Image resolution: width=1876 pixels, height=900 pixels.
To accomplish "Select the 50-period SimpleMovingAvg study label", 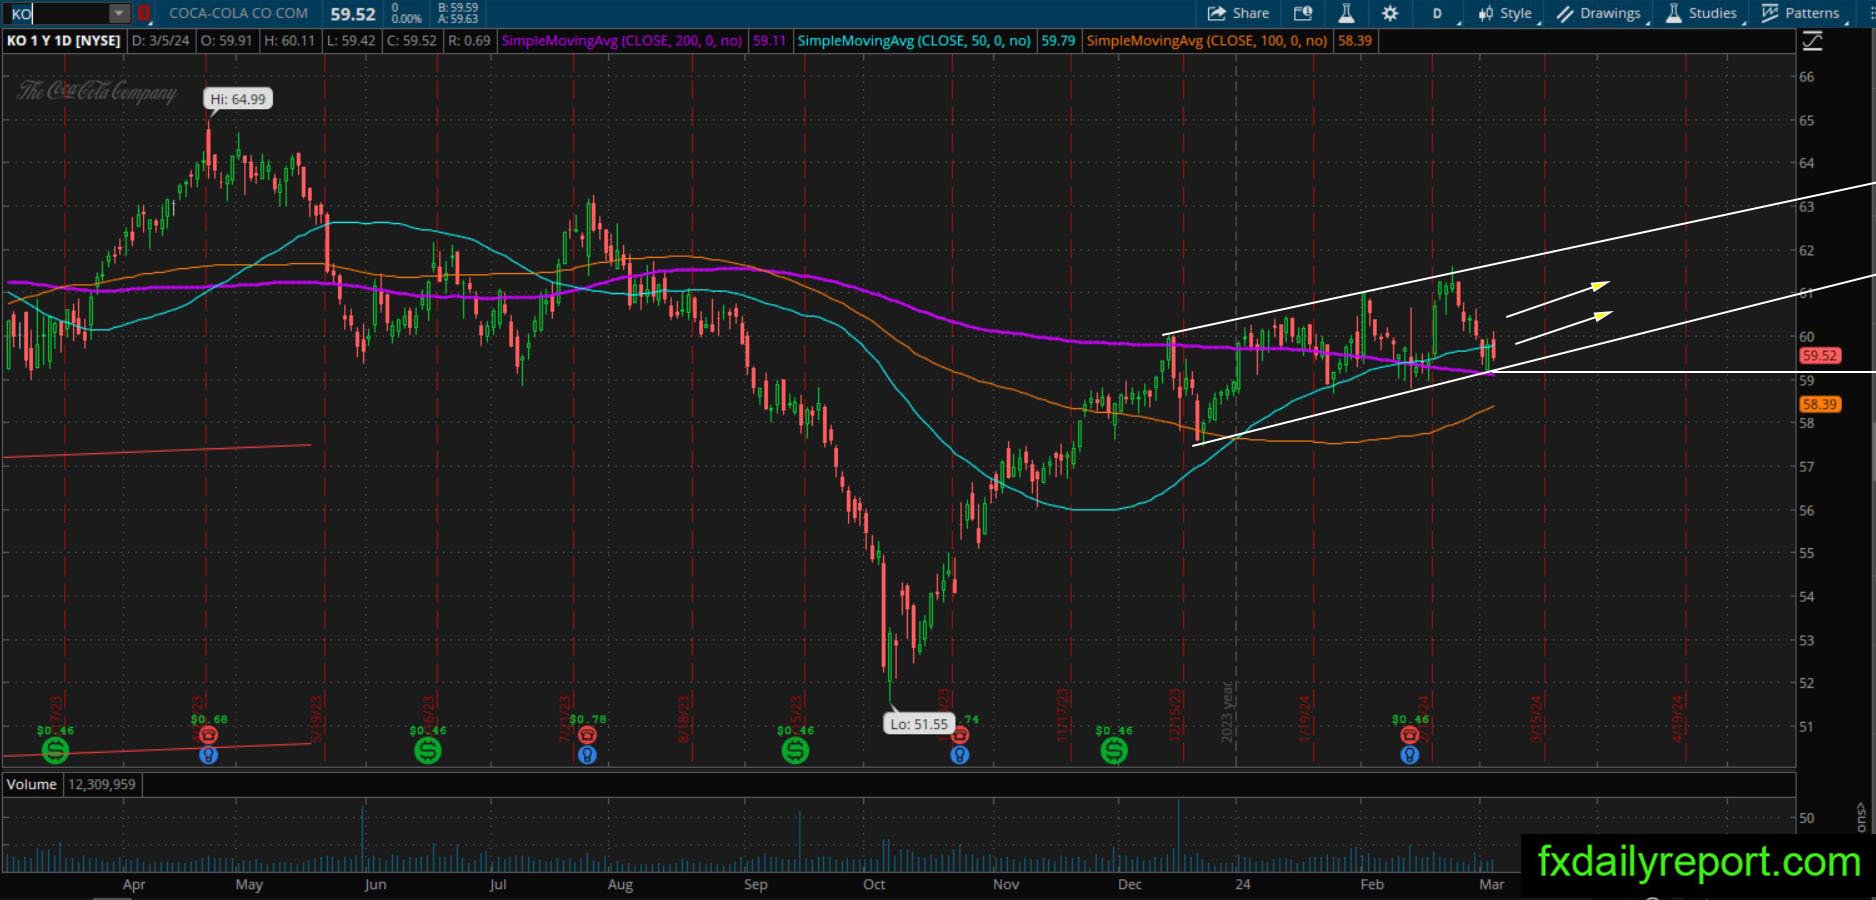I will coord(914,41).
